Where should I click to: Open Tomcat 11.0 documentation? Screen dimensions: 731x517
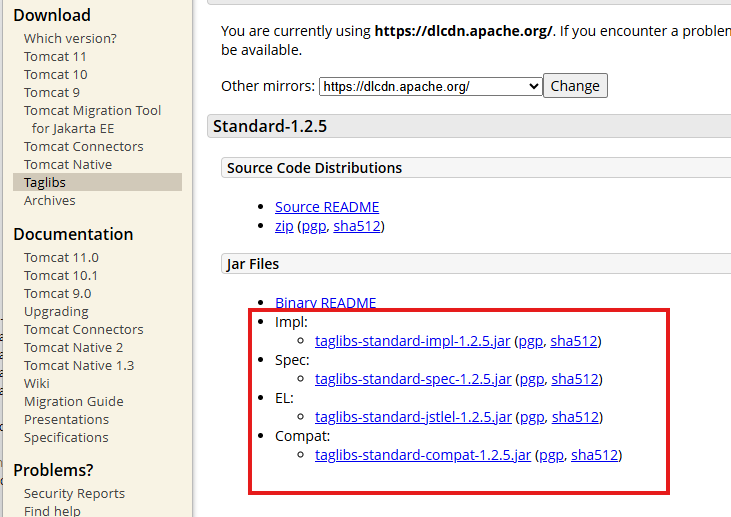pos(61,257)
